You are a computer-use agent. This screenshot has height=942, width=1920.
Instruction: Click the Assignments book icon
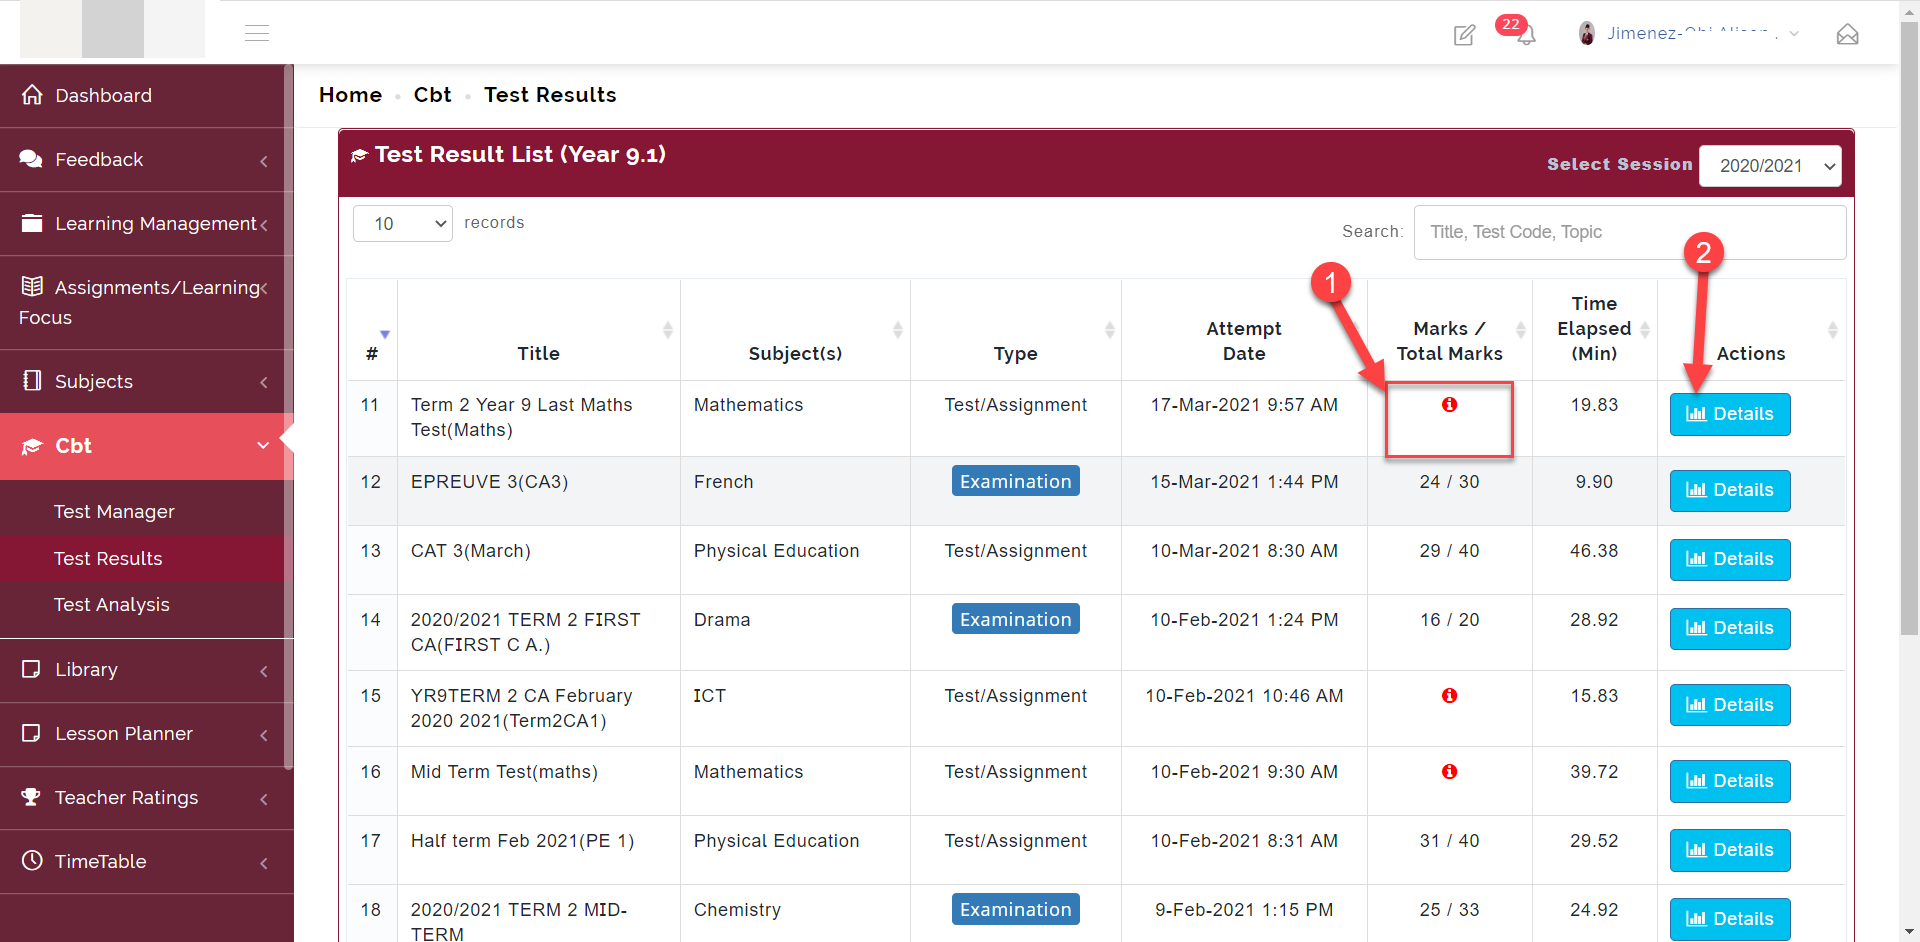(32, 286)
